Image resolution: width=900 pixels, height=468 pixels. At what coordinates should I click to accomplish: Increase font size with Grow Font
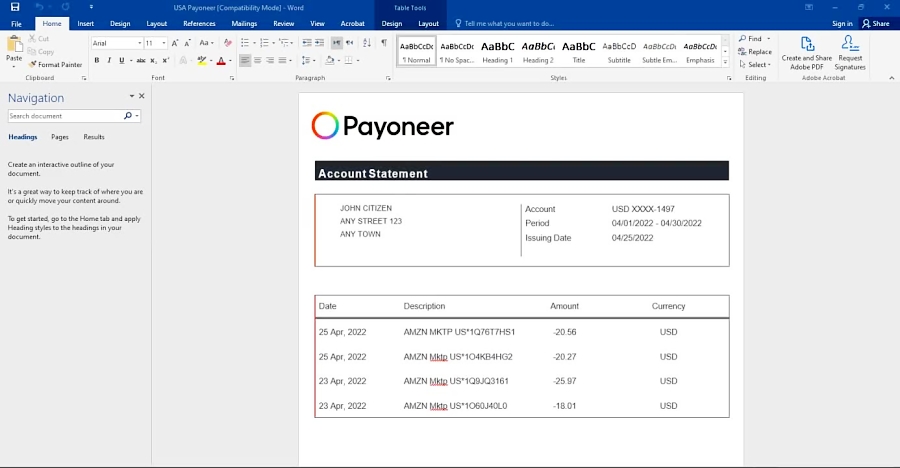175,43
